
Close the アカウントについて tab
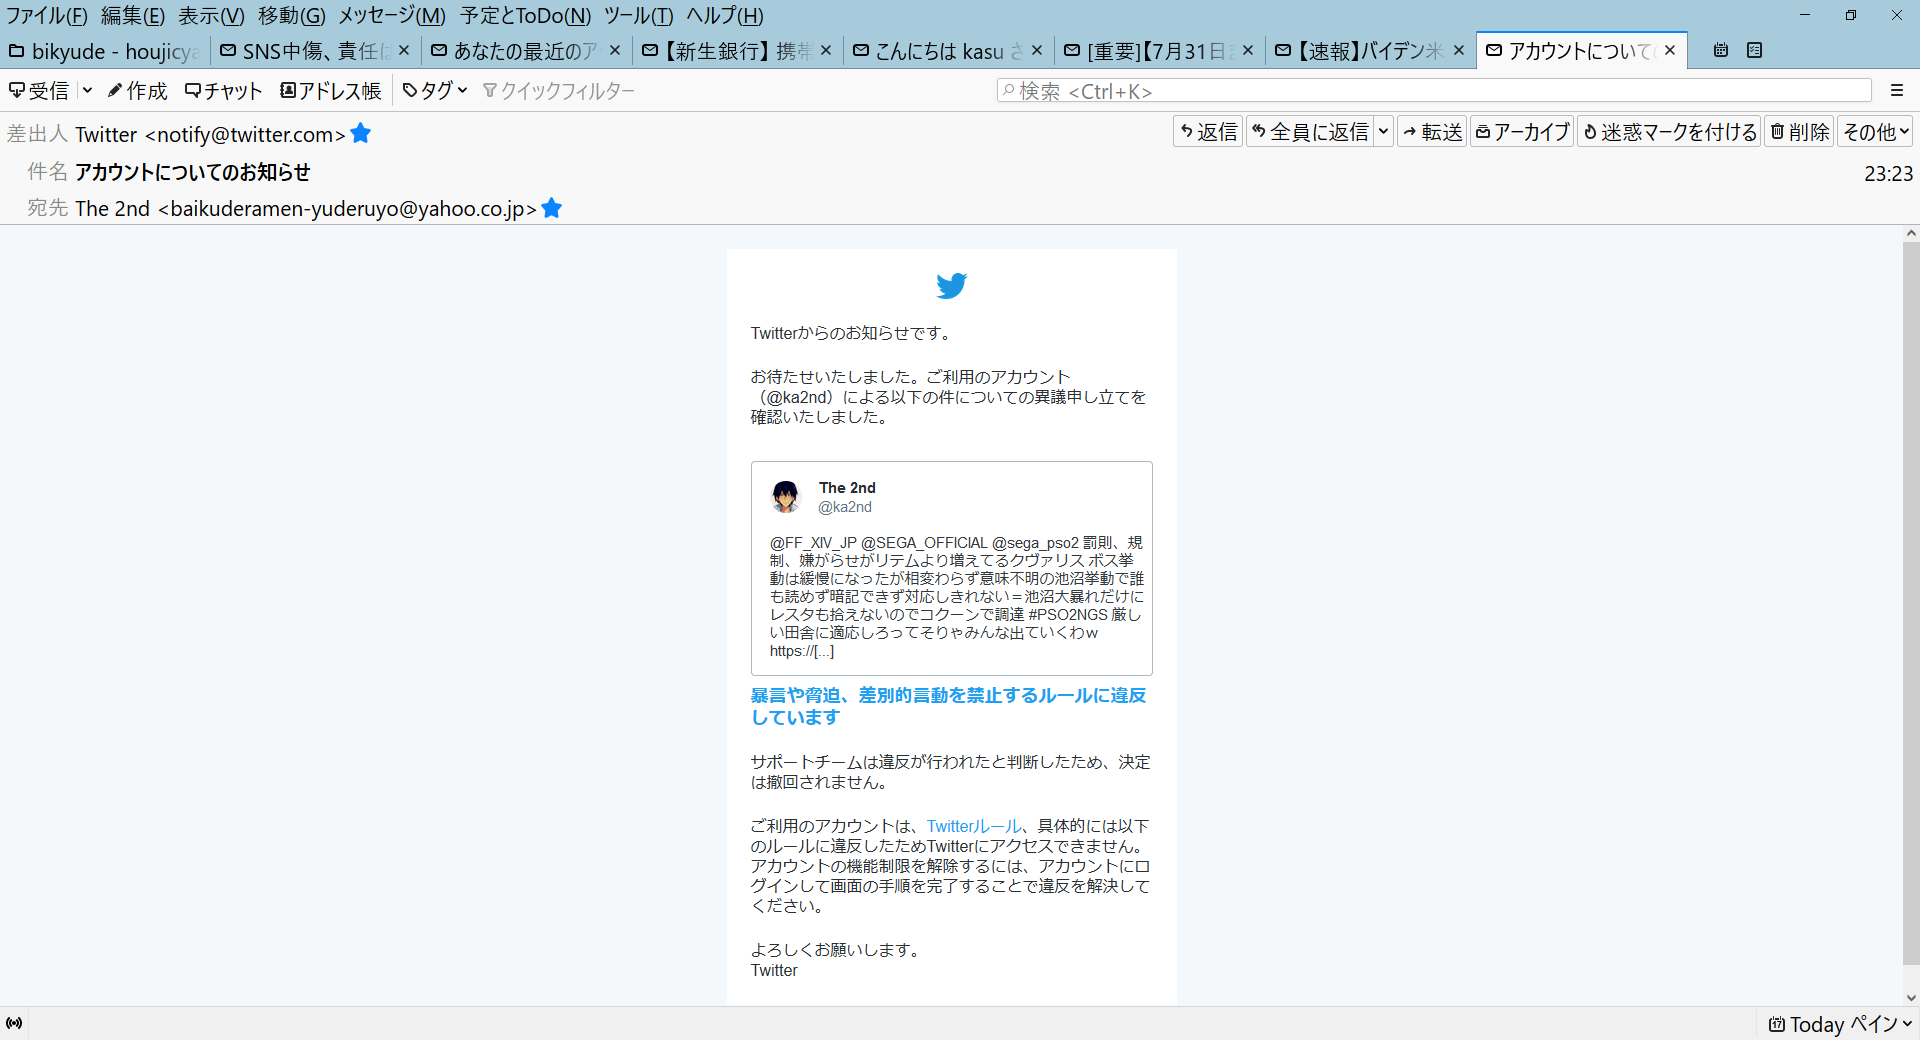coord(1670,50)
